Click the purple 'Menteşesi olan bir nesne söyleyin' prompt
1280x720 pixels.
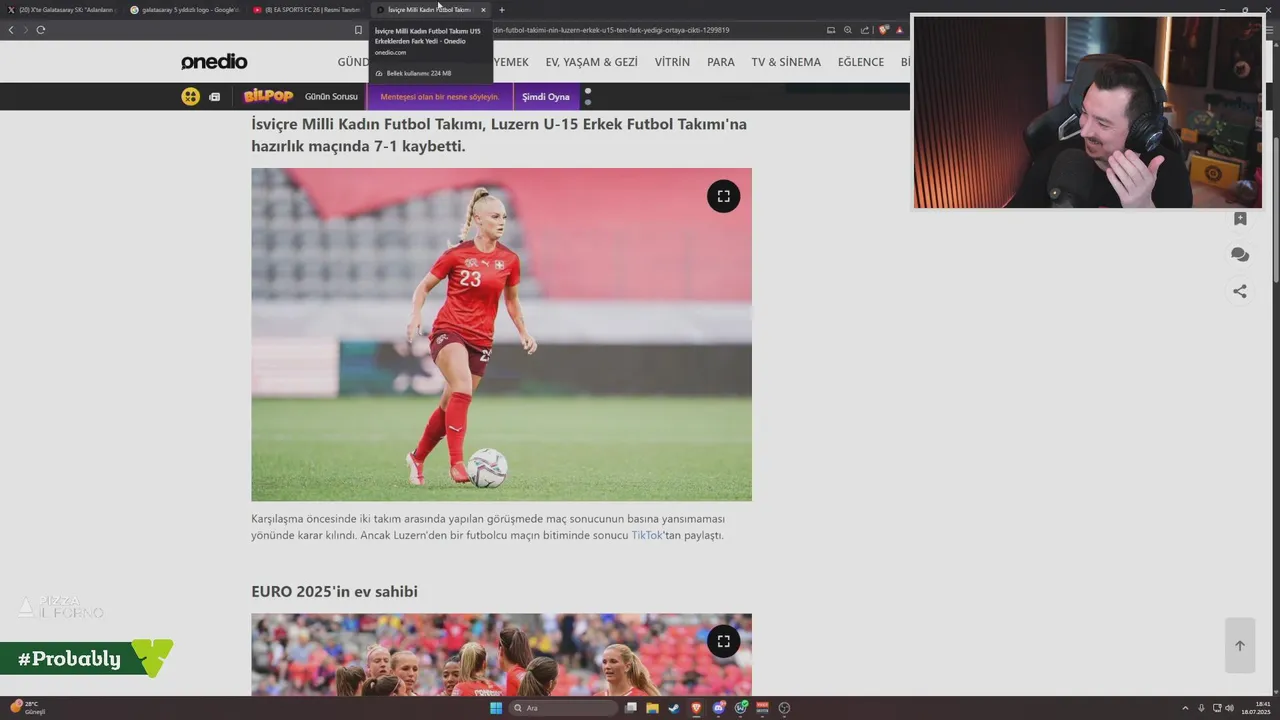point(440,97)
